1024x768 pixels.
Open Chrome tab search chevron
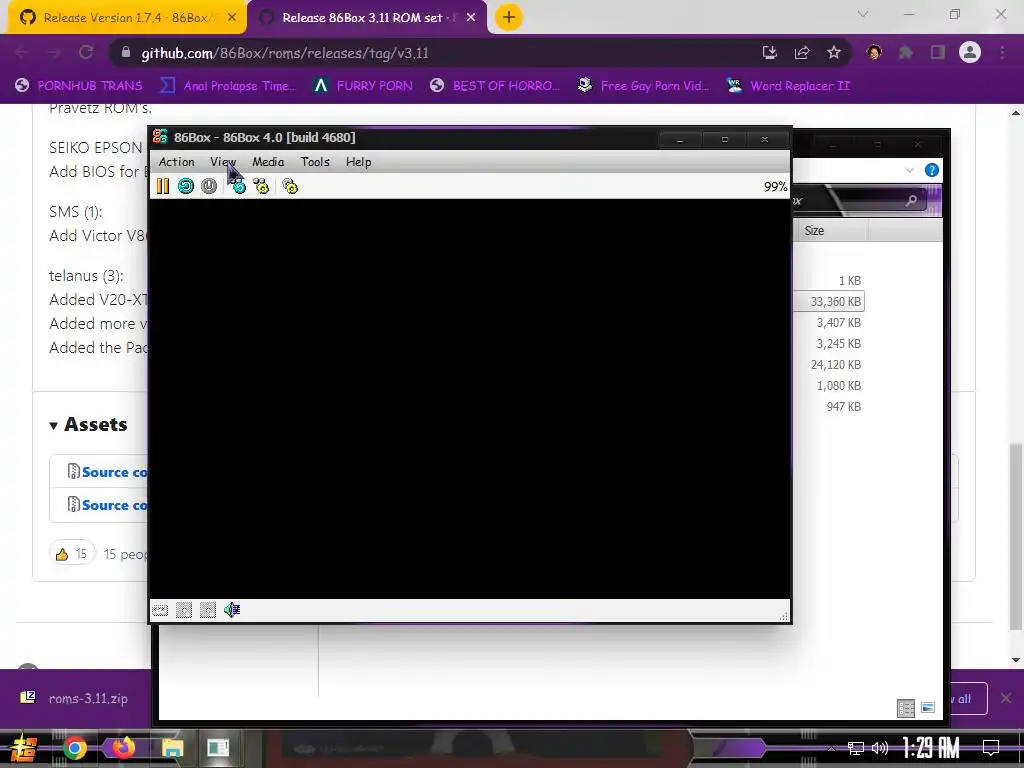863,14
